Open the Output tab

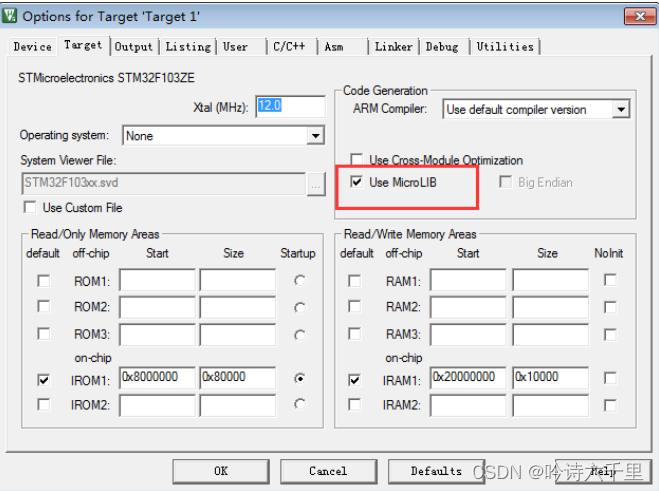click(134, 47)
